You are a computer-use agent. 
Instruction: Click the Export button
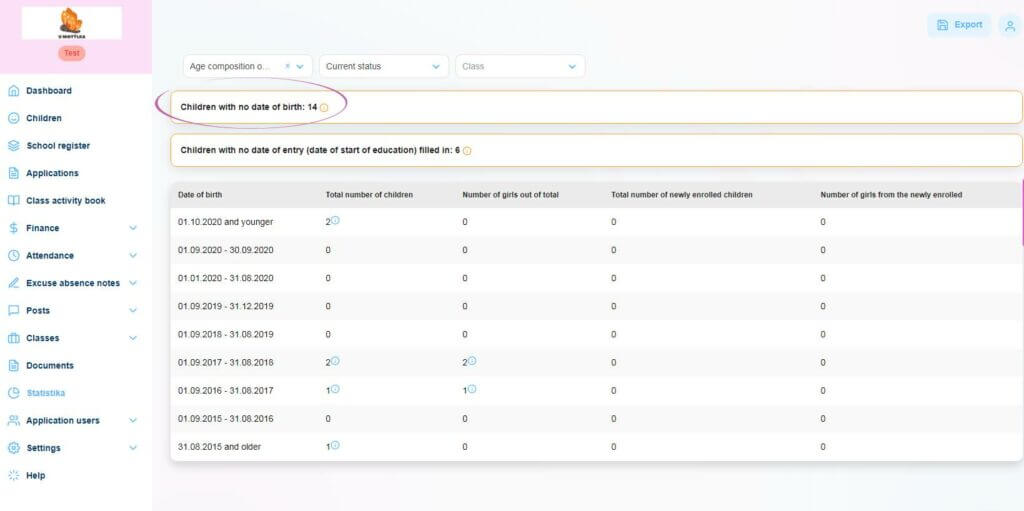959,25
